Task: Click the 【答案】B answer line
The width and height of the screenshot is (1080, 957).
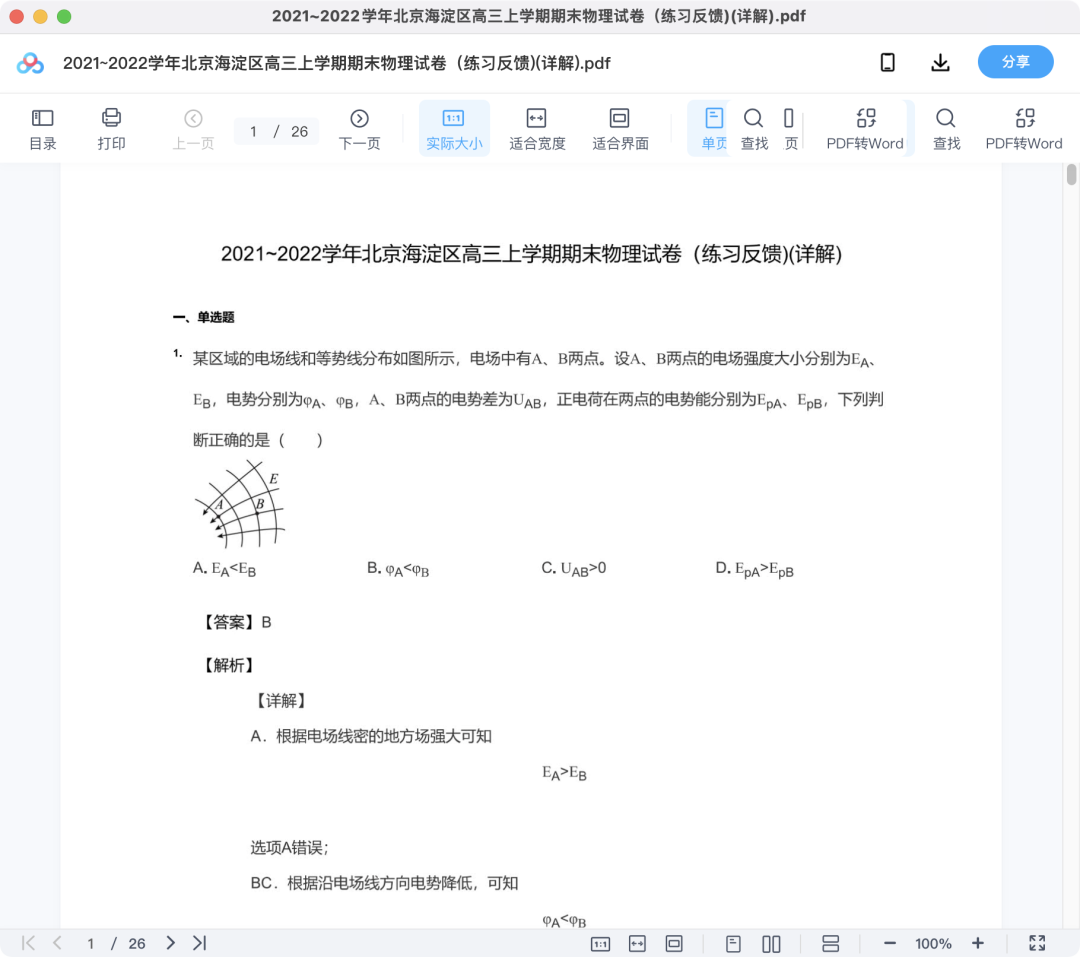Action: point(235,622)
